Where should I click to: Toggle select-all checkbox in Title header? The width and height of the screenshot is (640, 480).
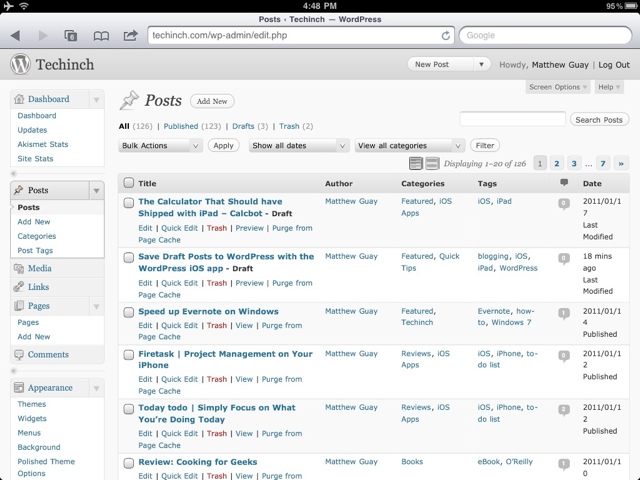tap(129, 182)
